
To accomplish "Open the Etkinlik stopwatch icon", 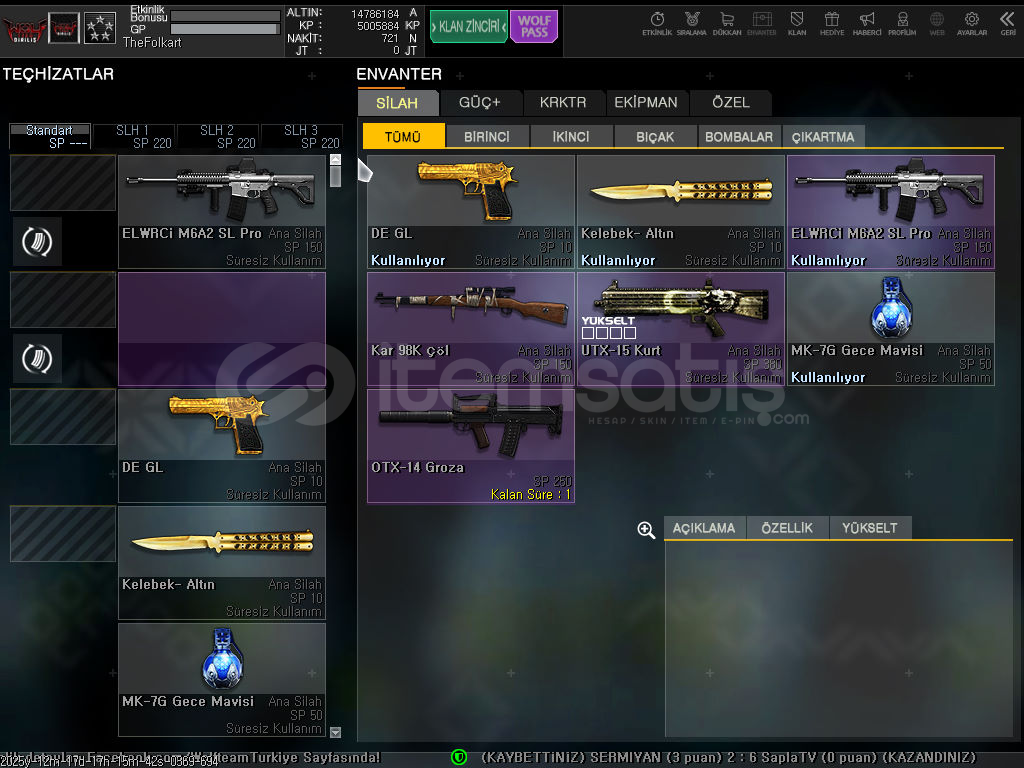I will coord(657,22).
